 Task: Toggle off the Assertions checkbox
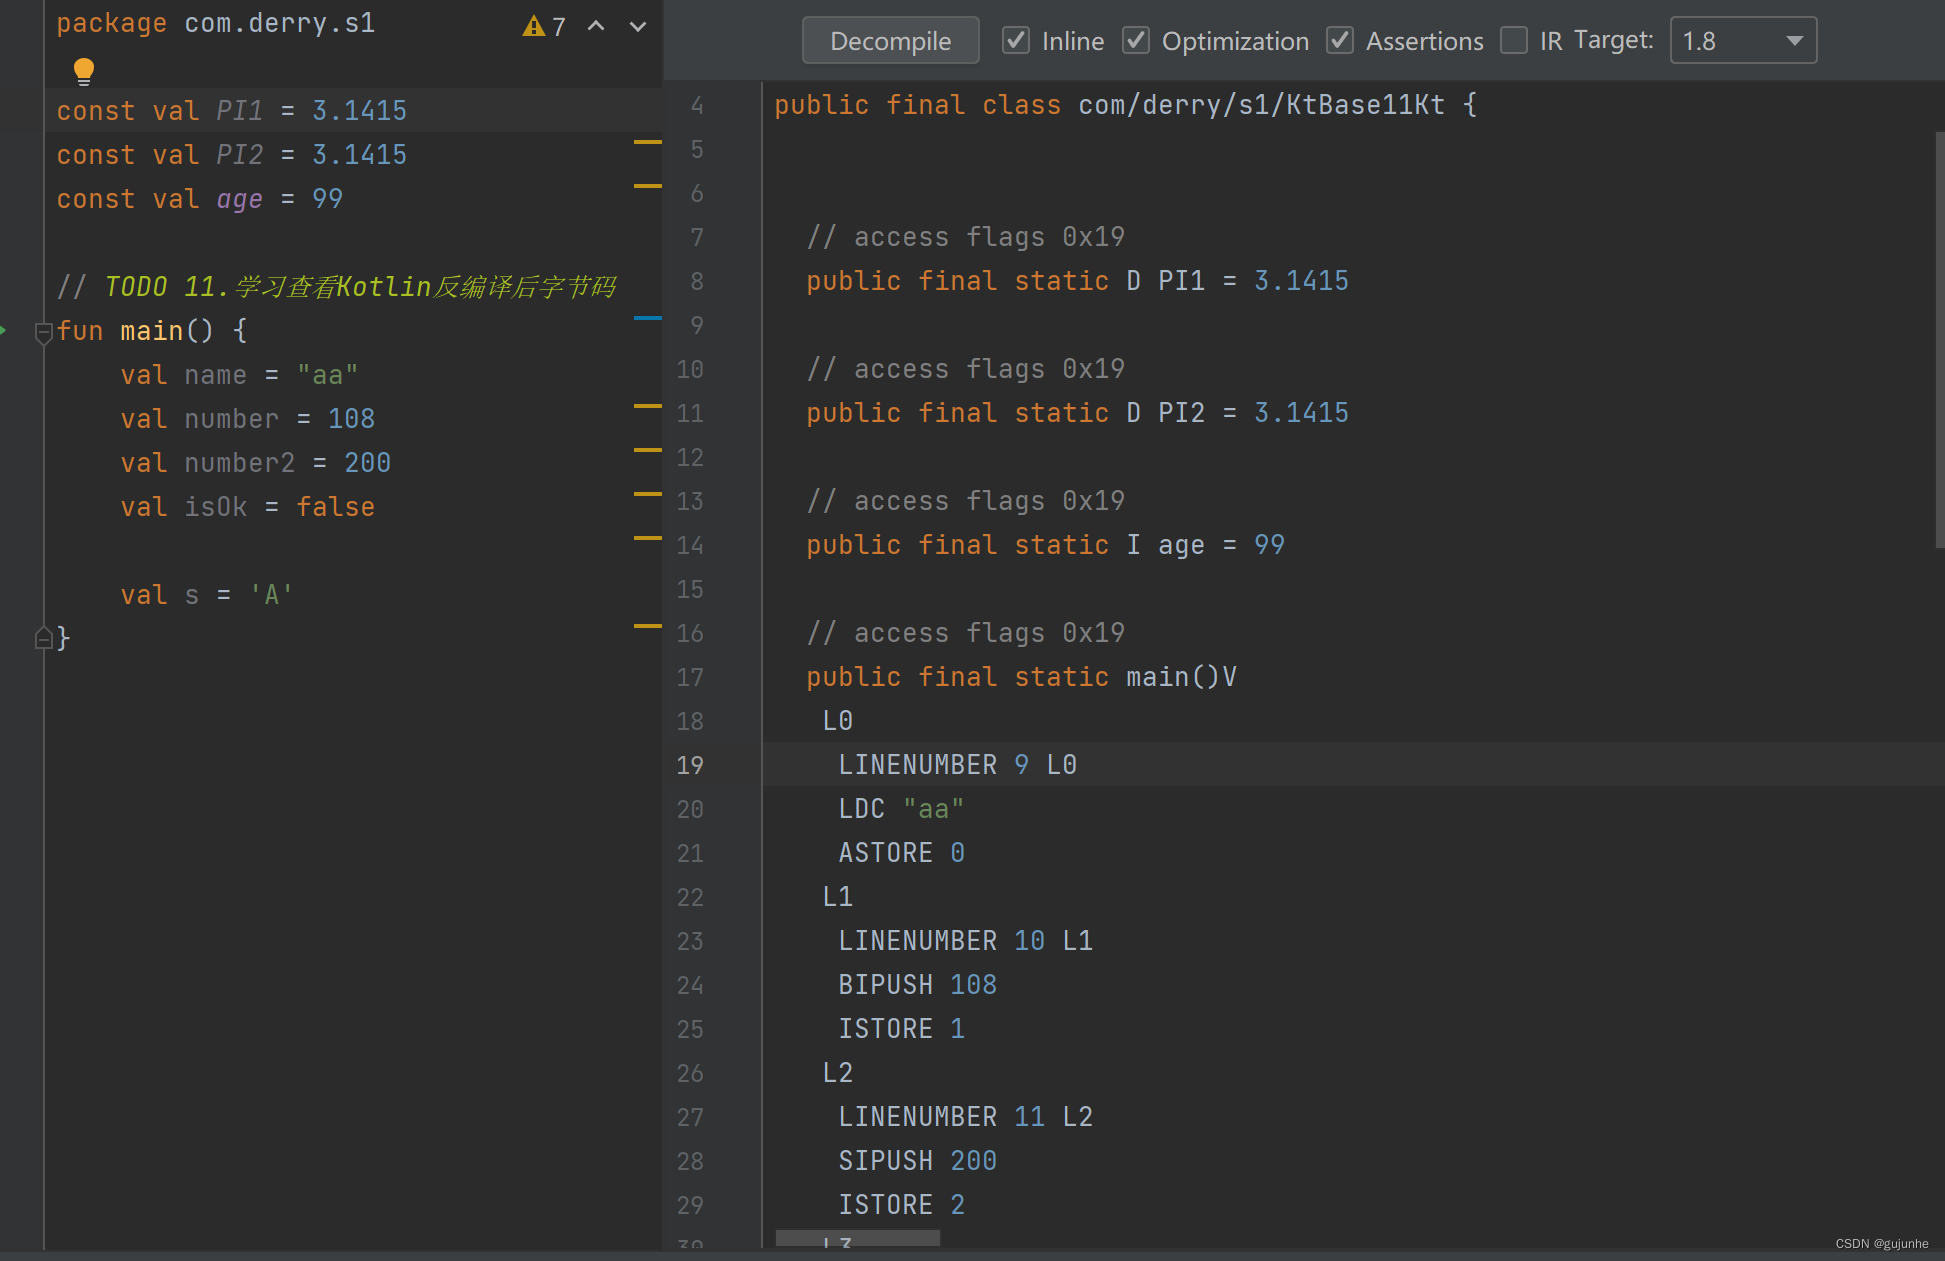point(1340,41)
